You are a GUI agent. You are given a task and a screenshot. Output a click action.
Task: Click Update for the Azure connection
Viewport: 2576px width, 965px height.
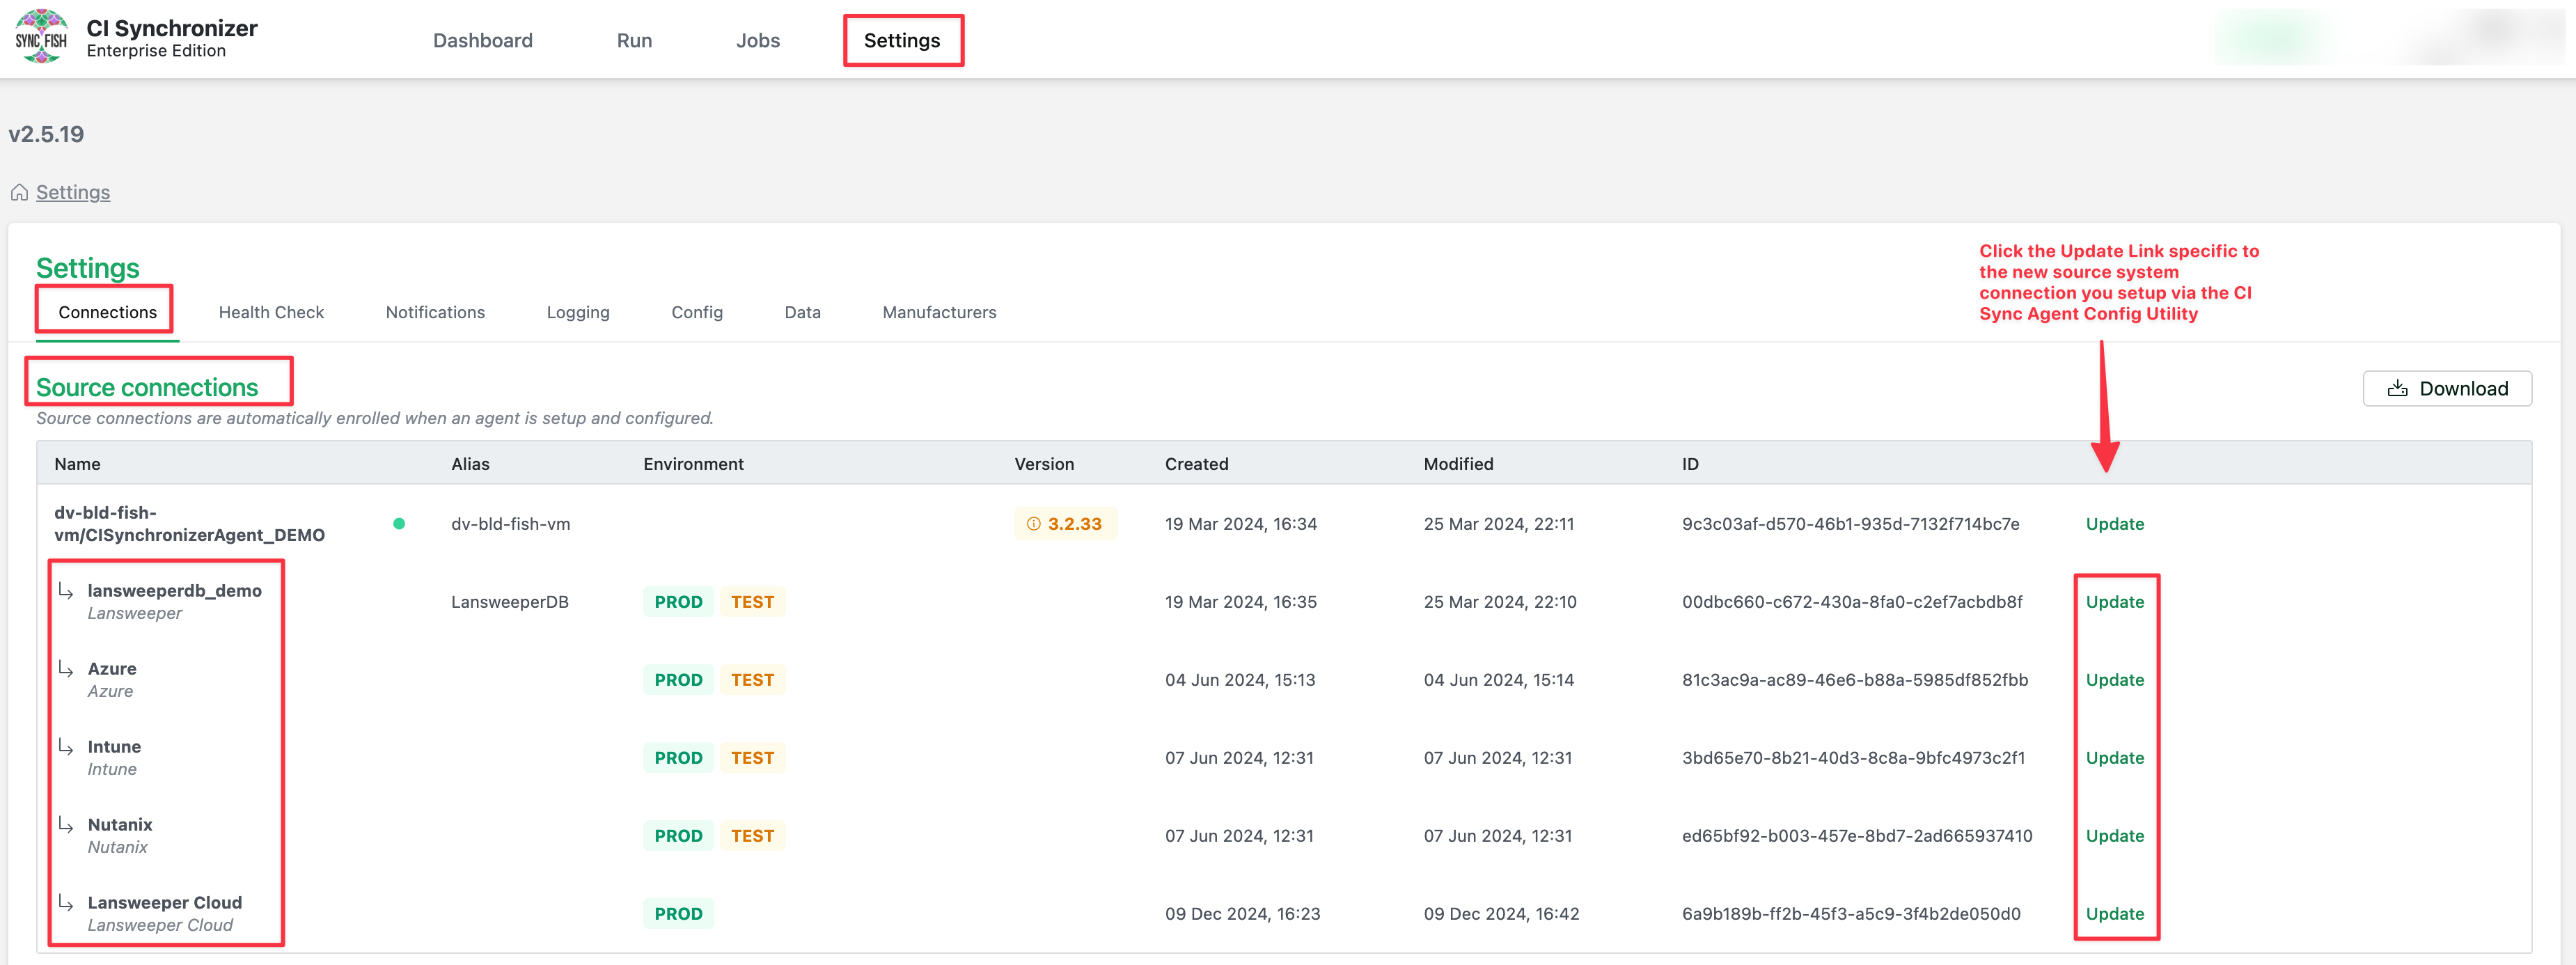[2115, 679]
